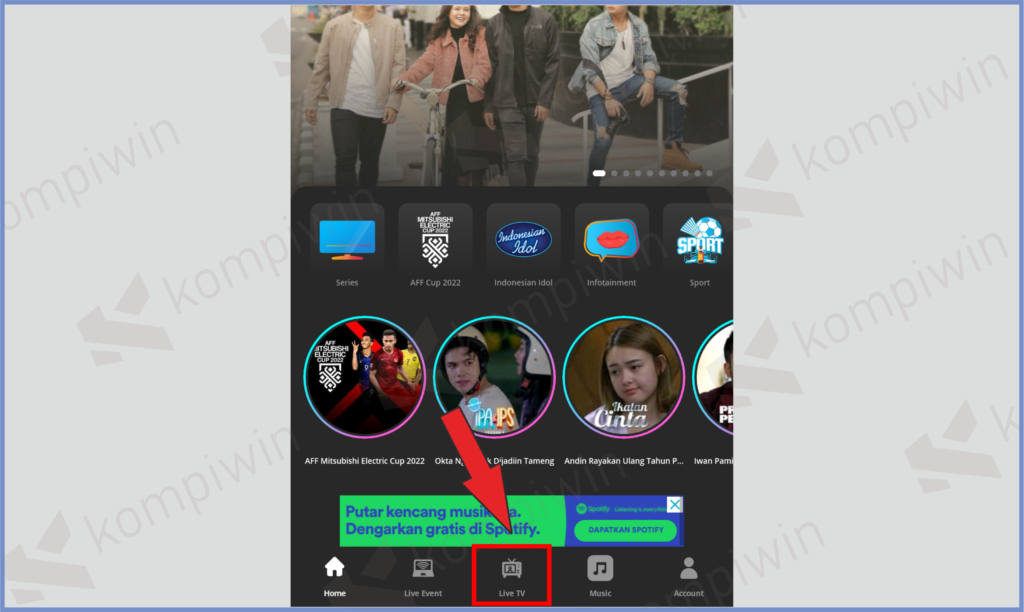Screen dimensions: 1024x612
Task: Open the Live TV television icon
Action: 511,568
